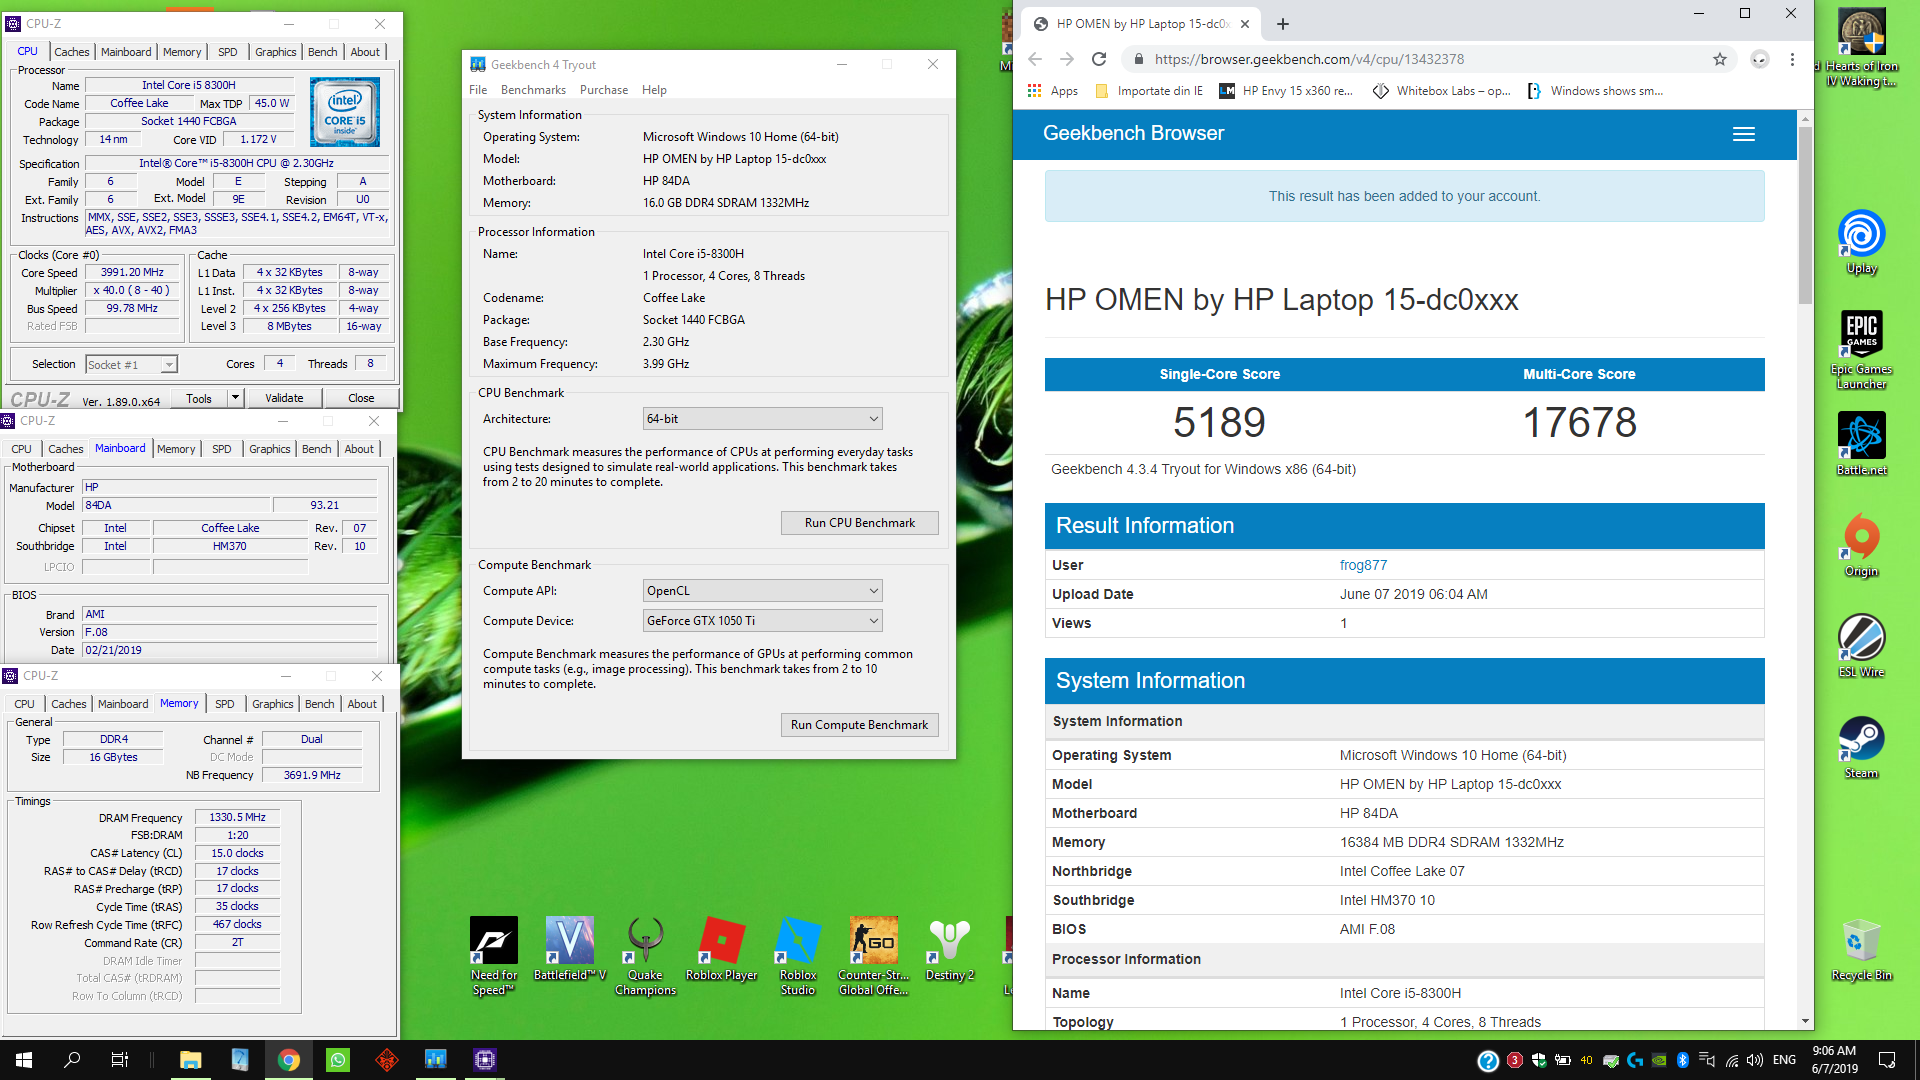Open the Bluetooth tray icon
Screen dimensions: 1920x1080
(1683, 1060)
